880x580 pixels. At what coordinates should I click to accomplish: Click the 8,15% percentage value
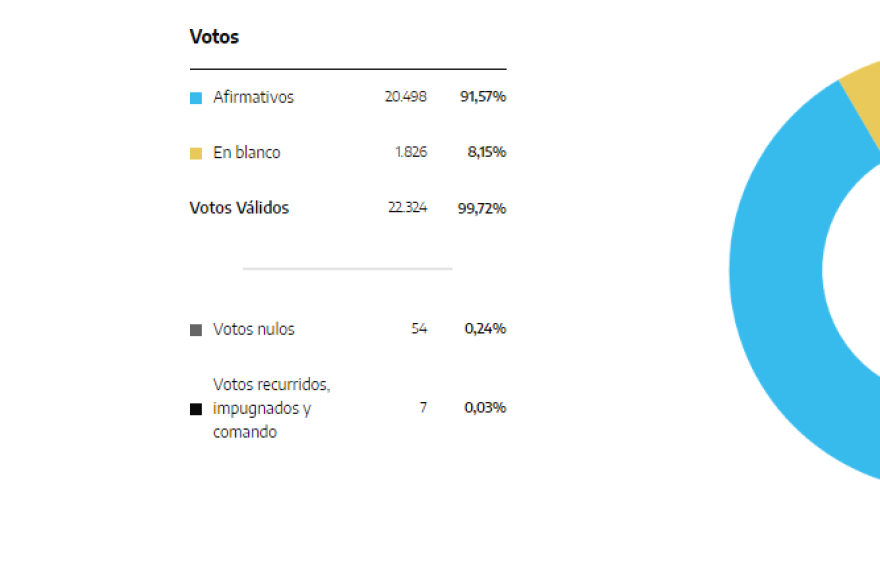coord(487,152)
